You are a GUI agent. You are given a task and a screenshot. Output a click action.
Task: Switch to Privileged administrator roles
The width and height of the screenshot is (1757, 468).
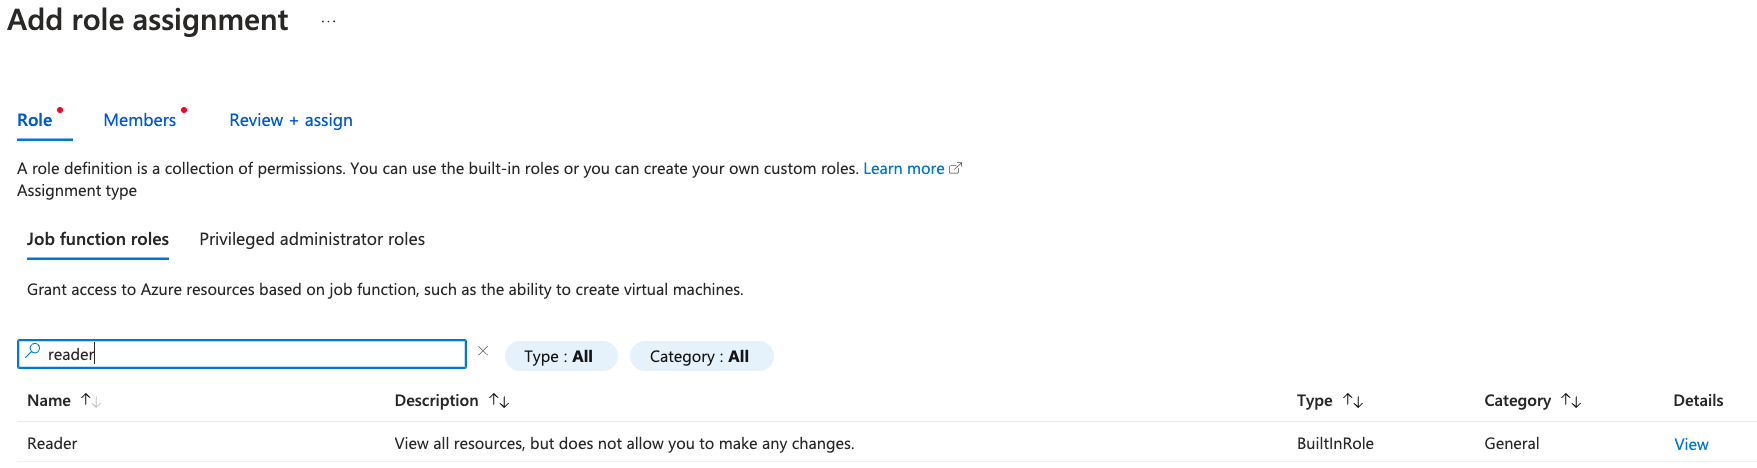pos(312,239)
